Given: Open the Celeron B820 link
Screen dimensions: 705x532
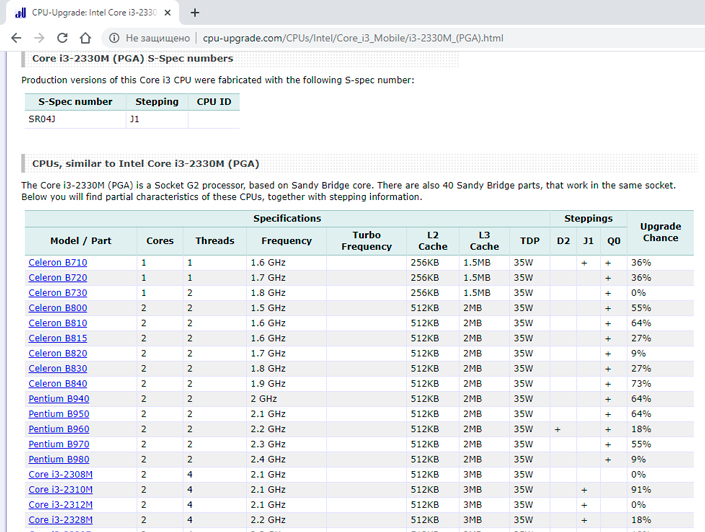Looking at the screenshot, I should pos(58,353).
